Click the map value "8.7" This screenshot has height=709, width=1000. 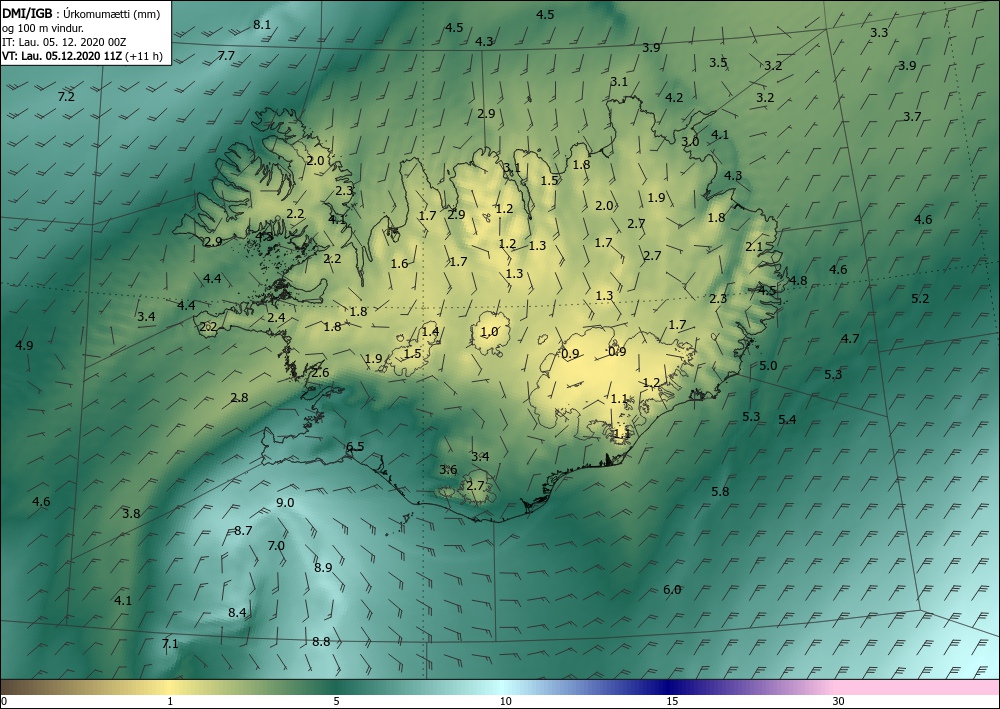243,530
